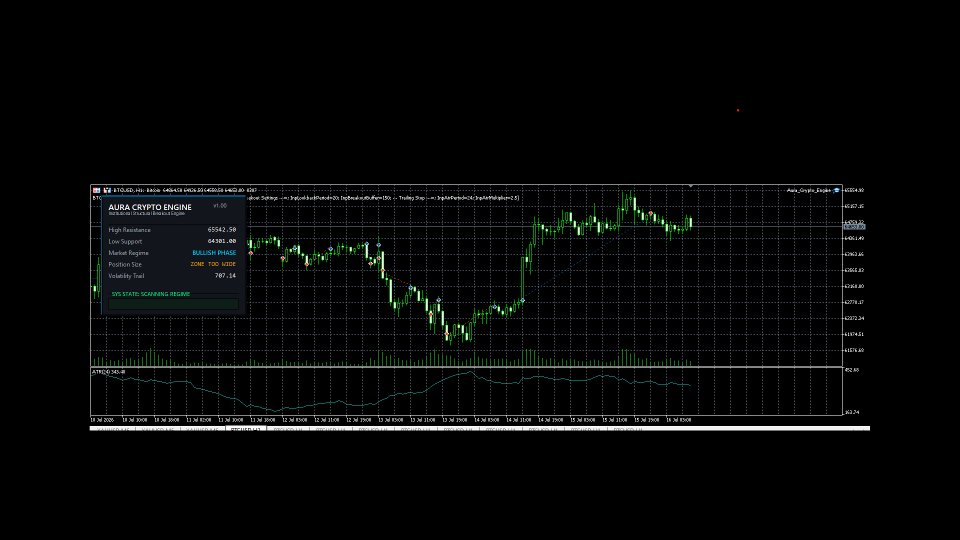This screenshot has width=960, height=540.
Task: Click the green progress bar in Aura panel
Action: point(174,304)
